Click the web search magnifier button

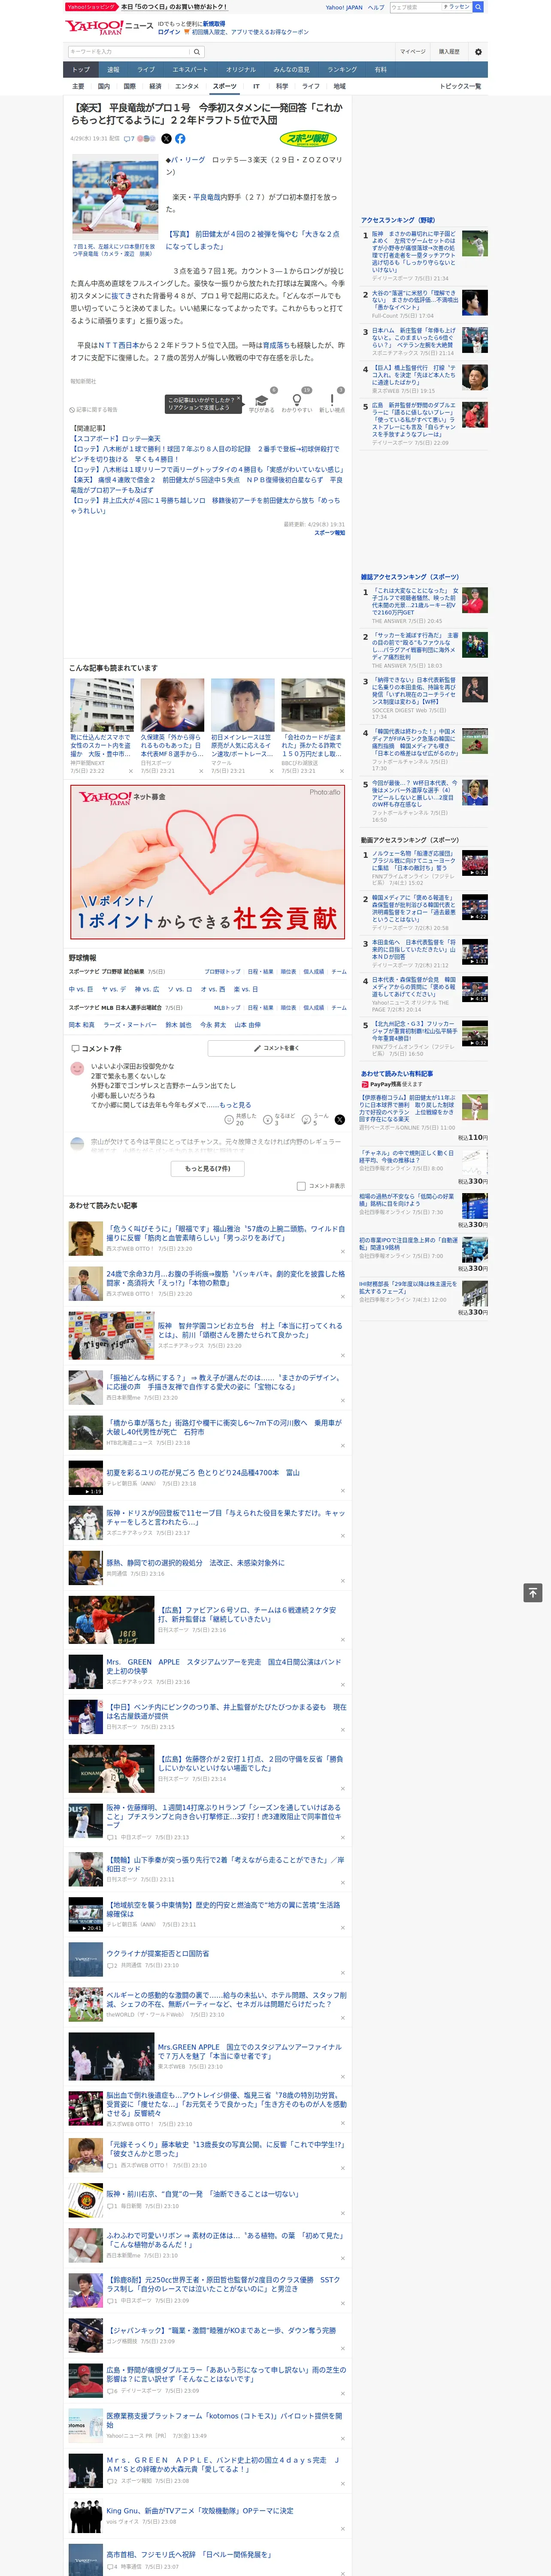pos(478,7)
